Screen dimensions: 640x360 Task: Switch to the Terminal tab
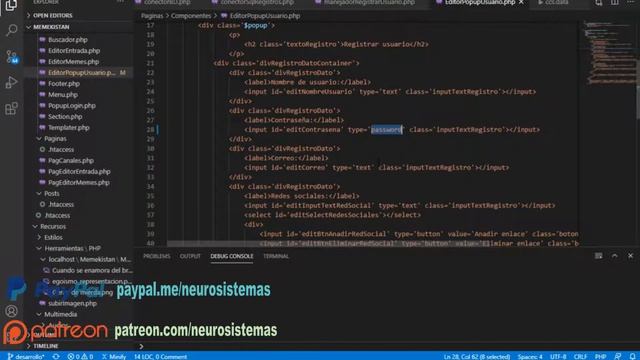point(276,256)
